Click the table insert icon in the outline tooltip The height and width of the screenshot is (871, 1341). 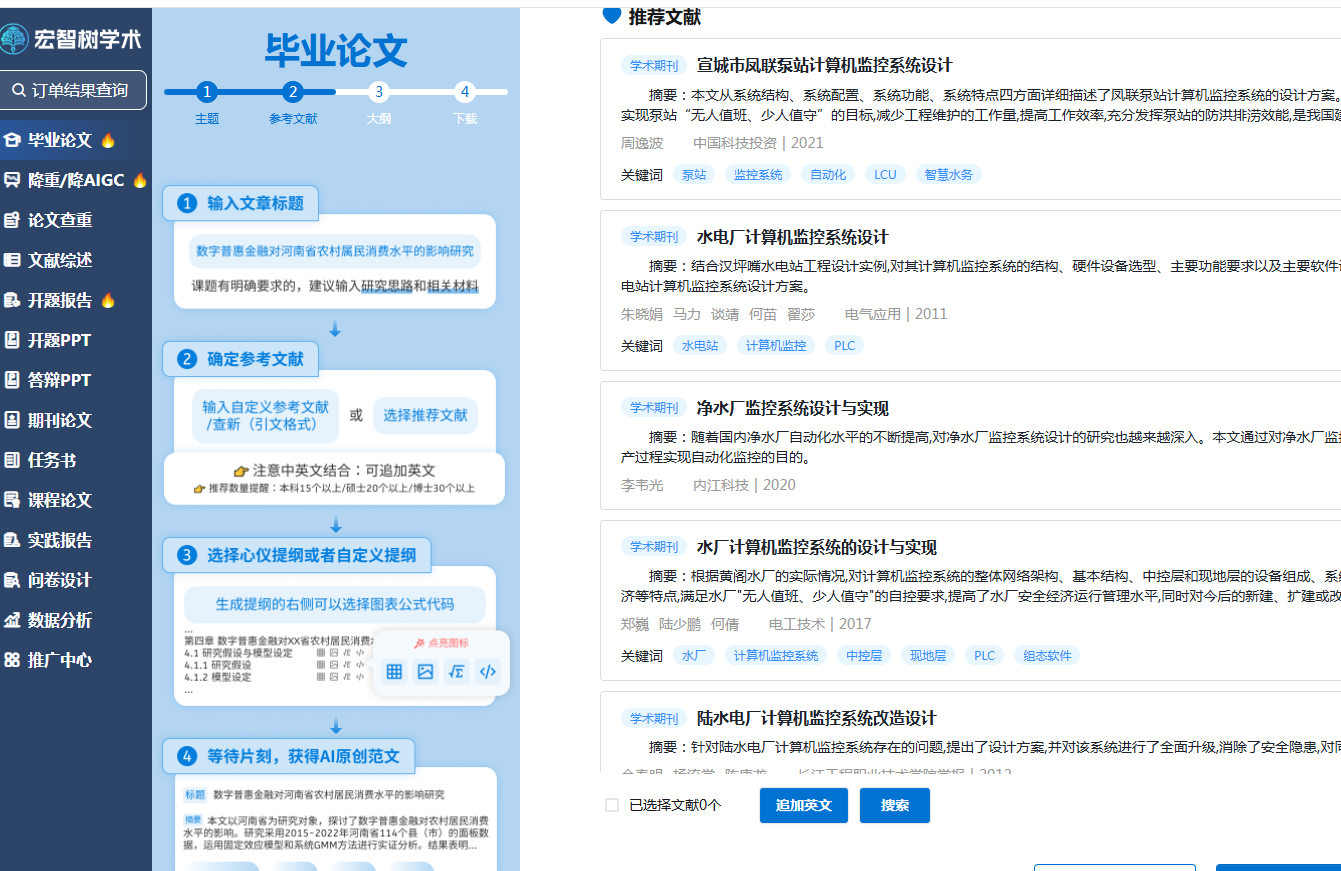(394, 671)
